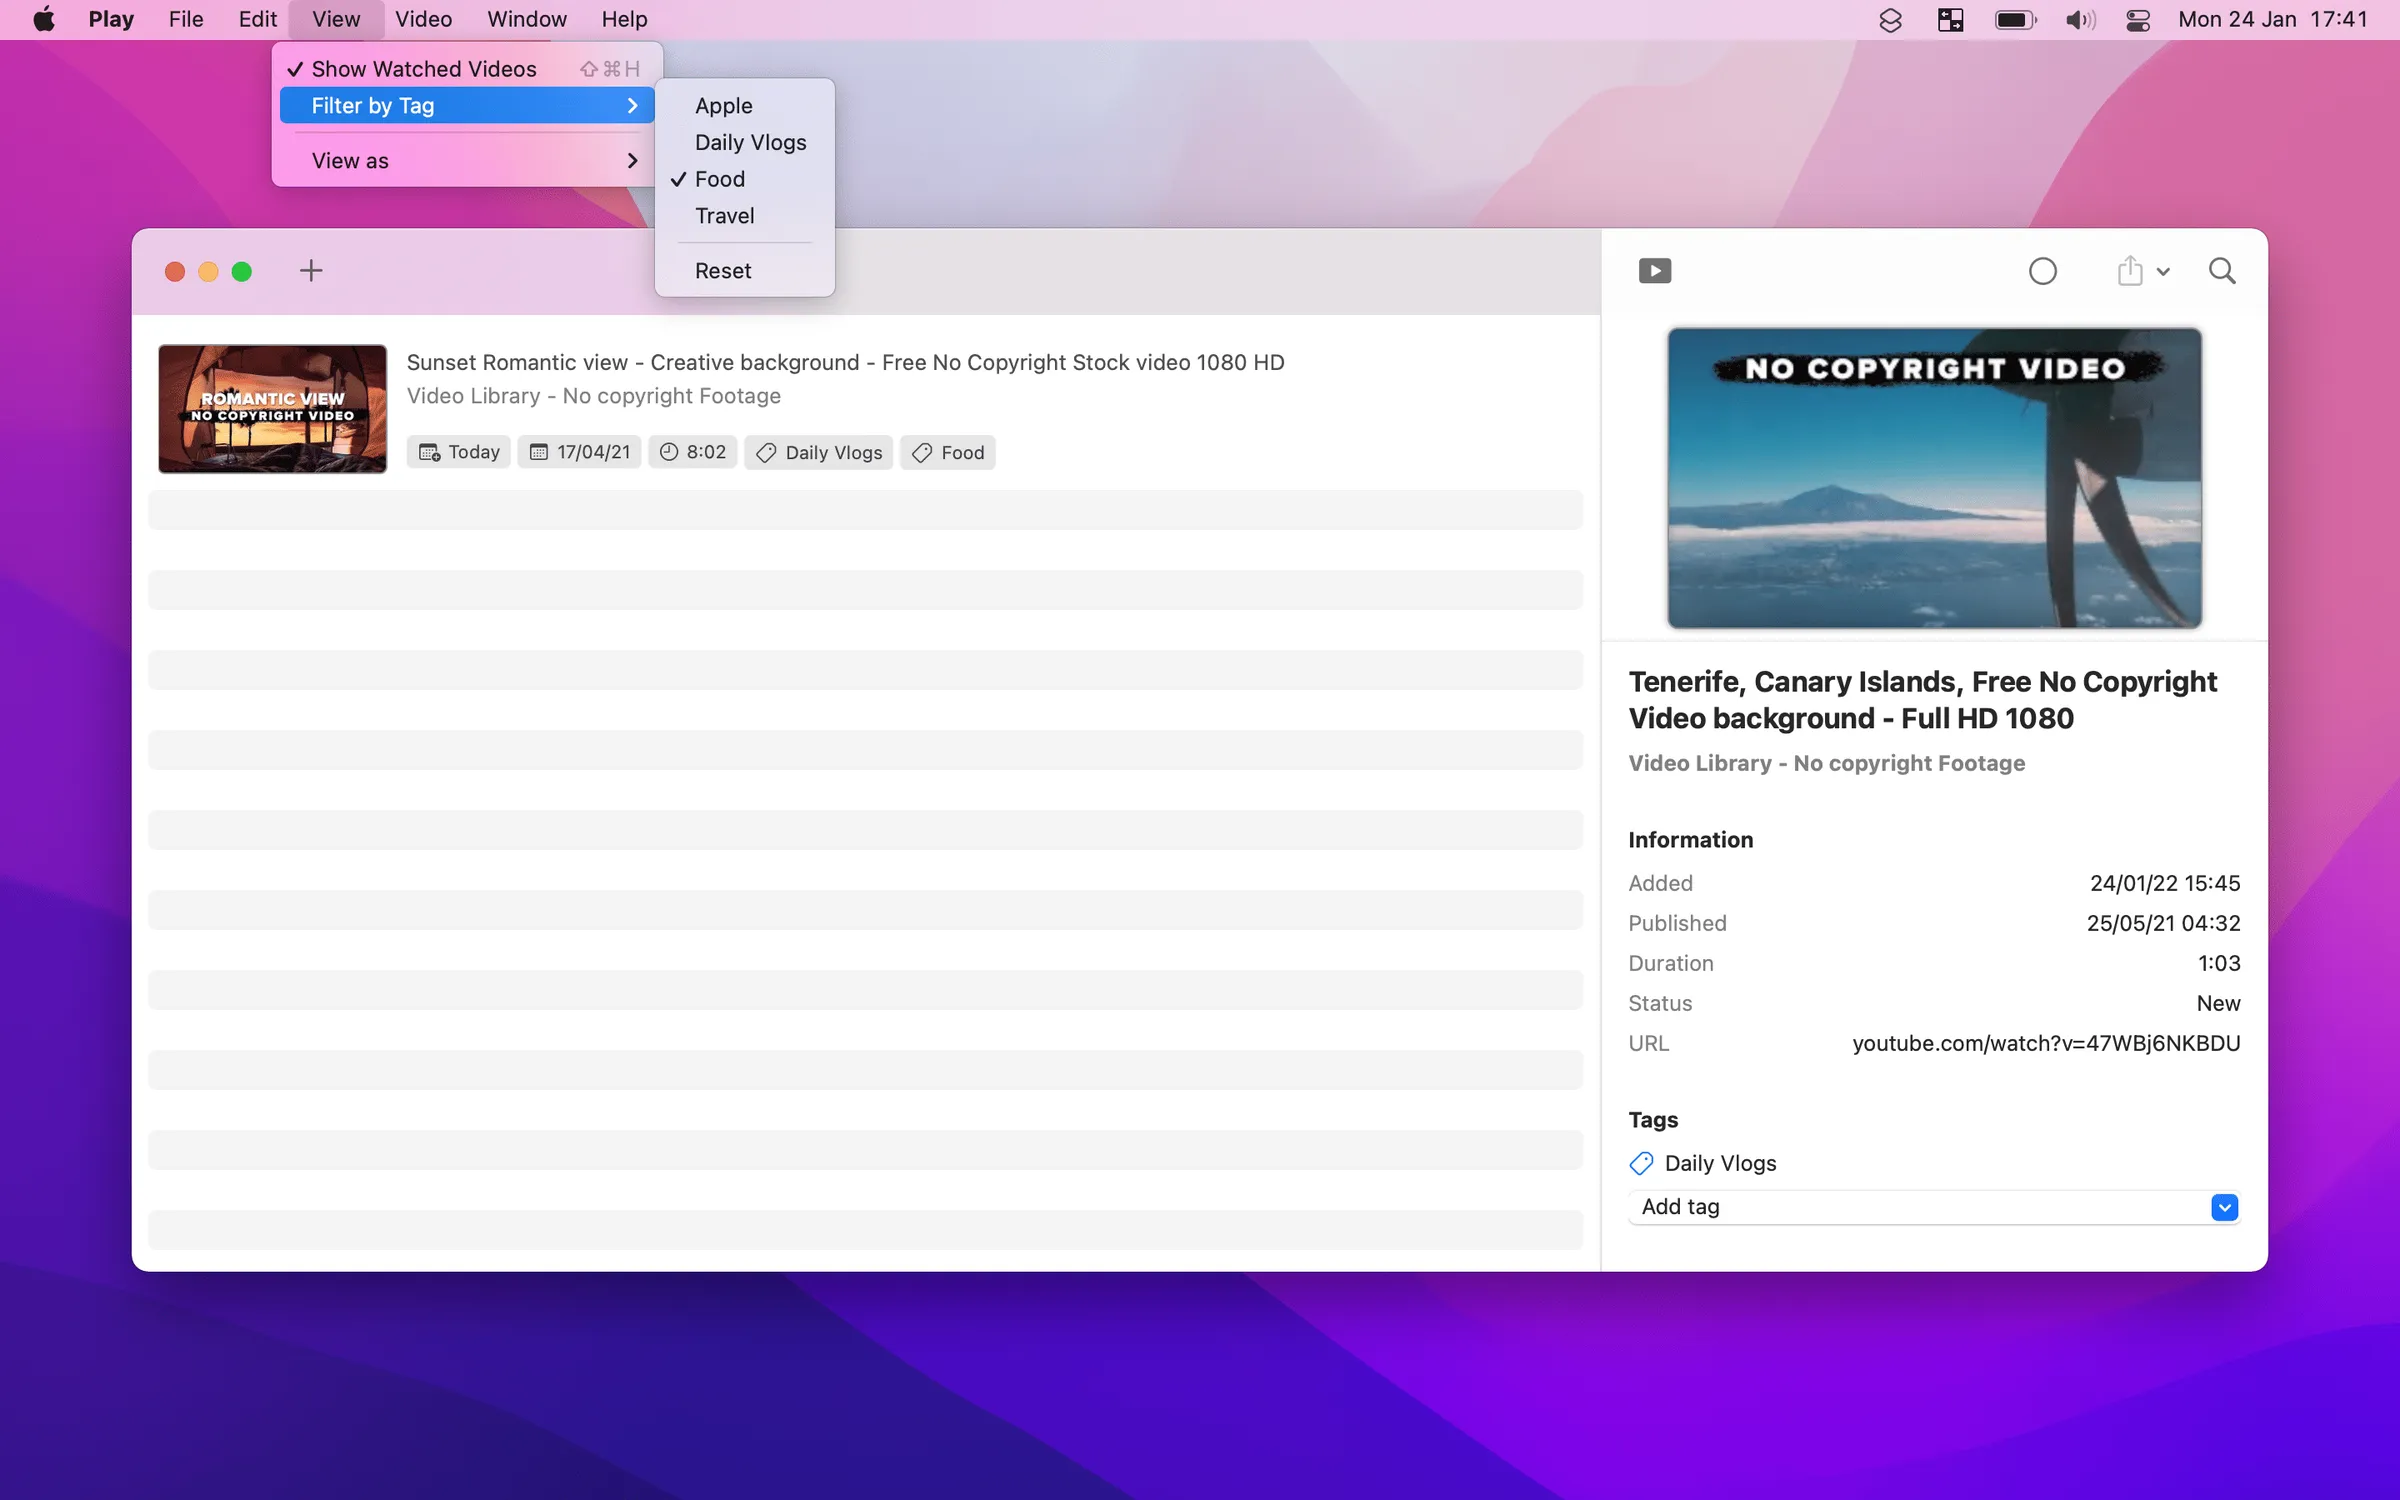This screenshot has height=1500, width=2400.
Task: Click the add video plus icon
Action: [310, 270]
